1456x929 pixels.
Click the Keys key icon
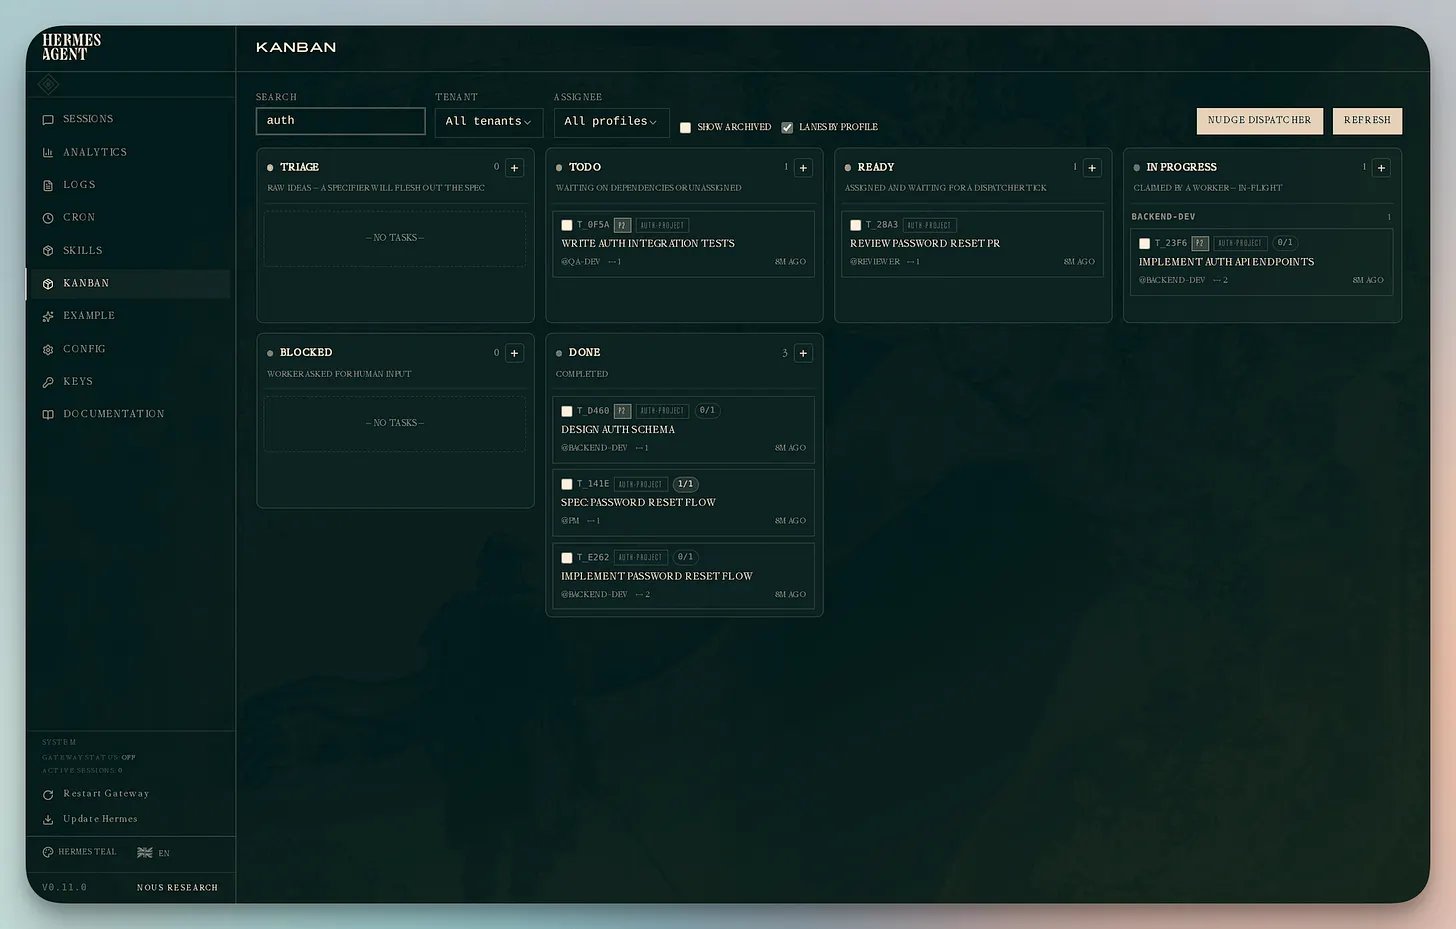pos(48,382)
